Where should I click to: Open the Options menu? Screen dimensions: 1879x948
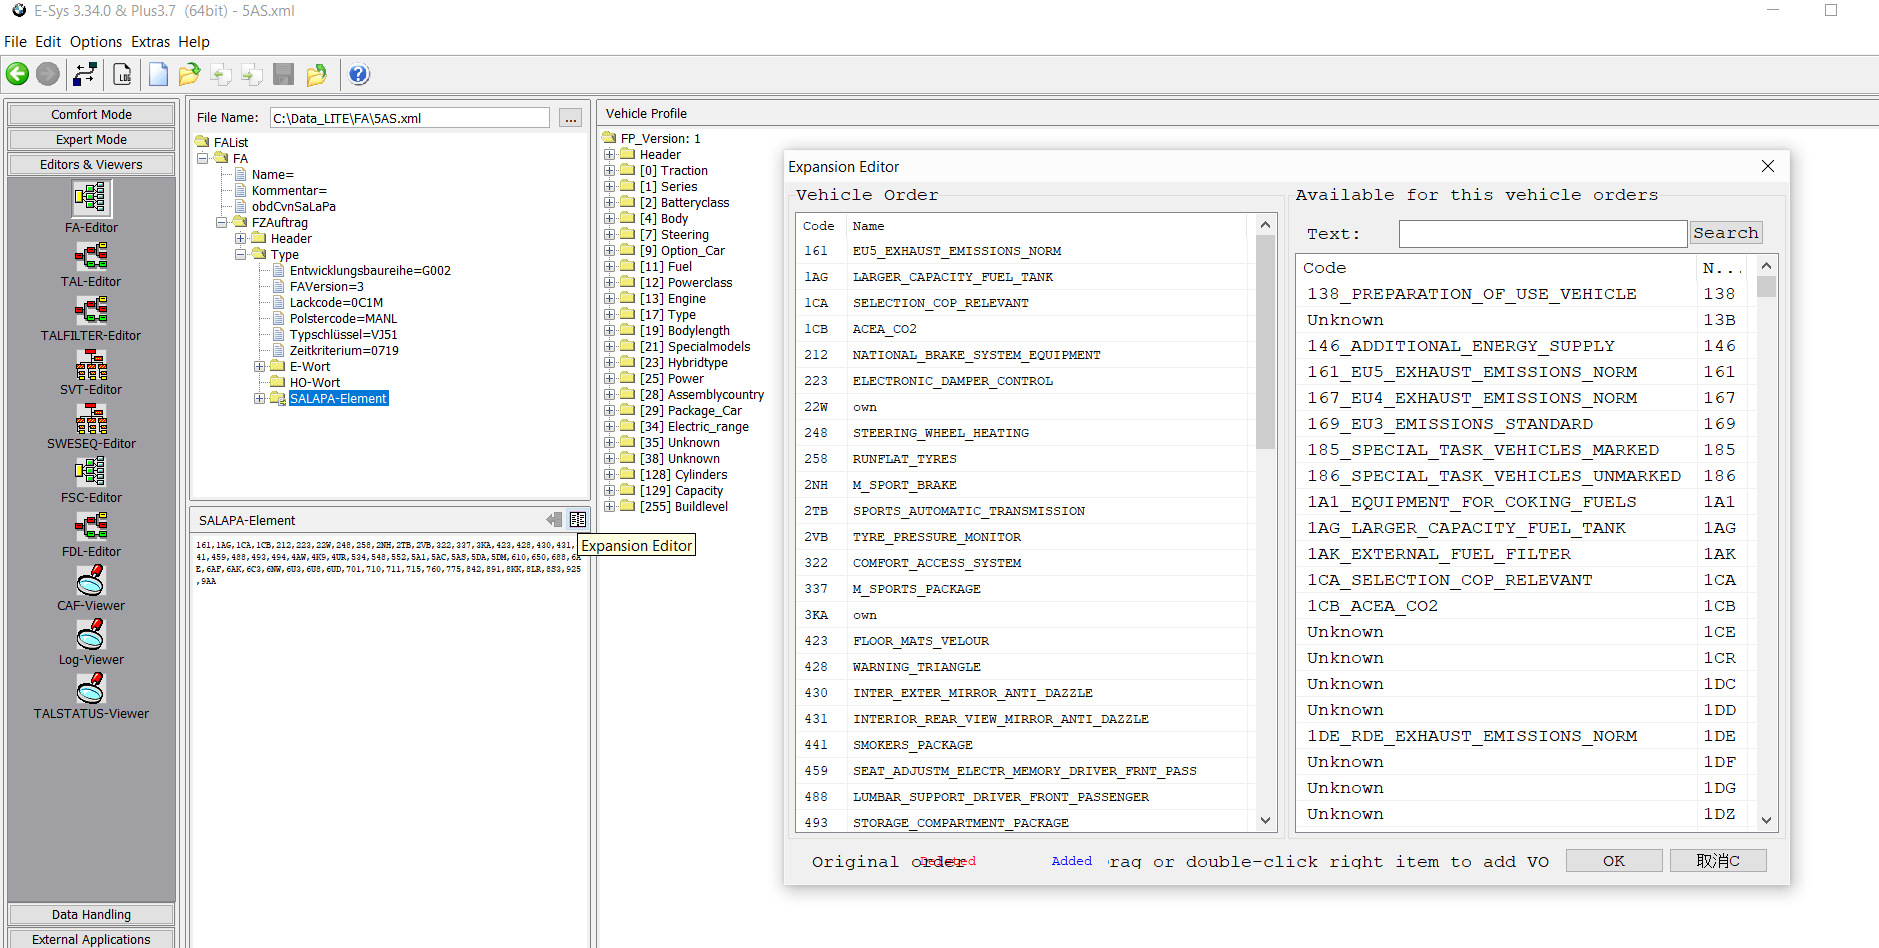coord(96,42)
